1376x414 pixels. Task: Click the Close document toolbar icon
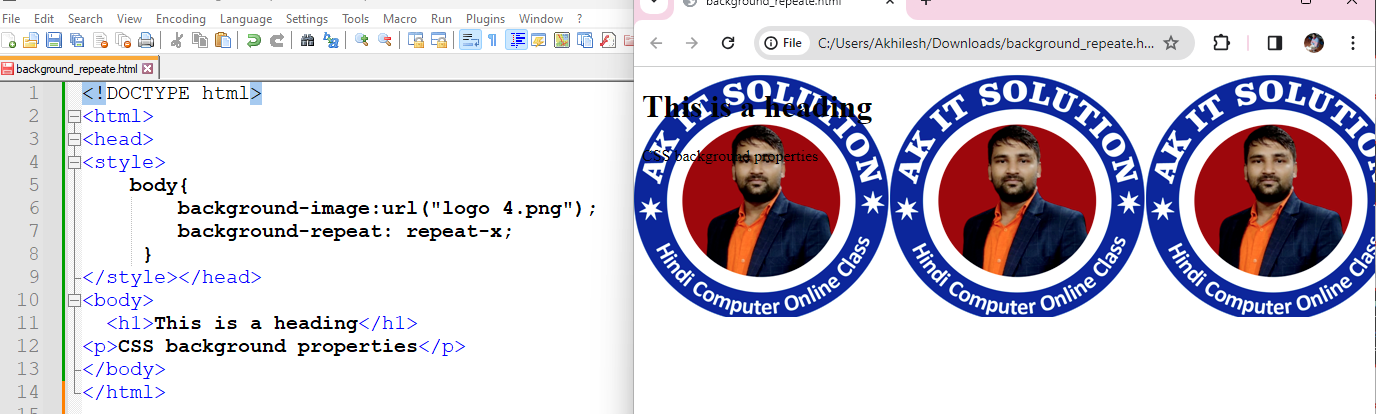click(x=100, y=40)
